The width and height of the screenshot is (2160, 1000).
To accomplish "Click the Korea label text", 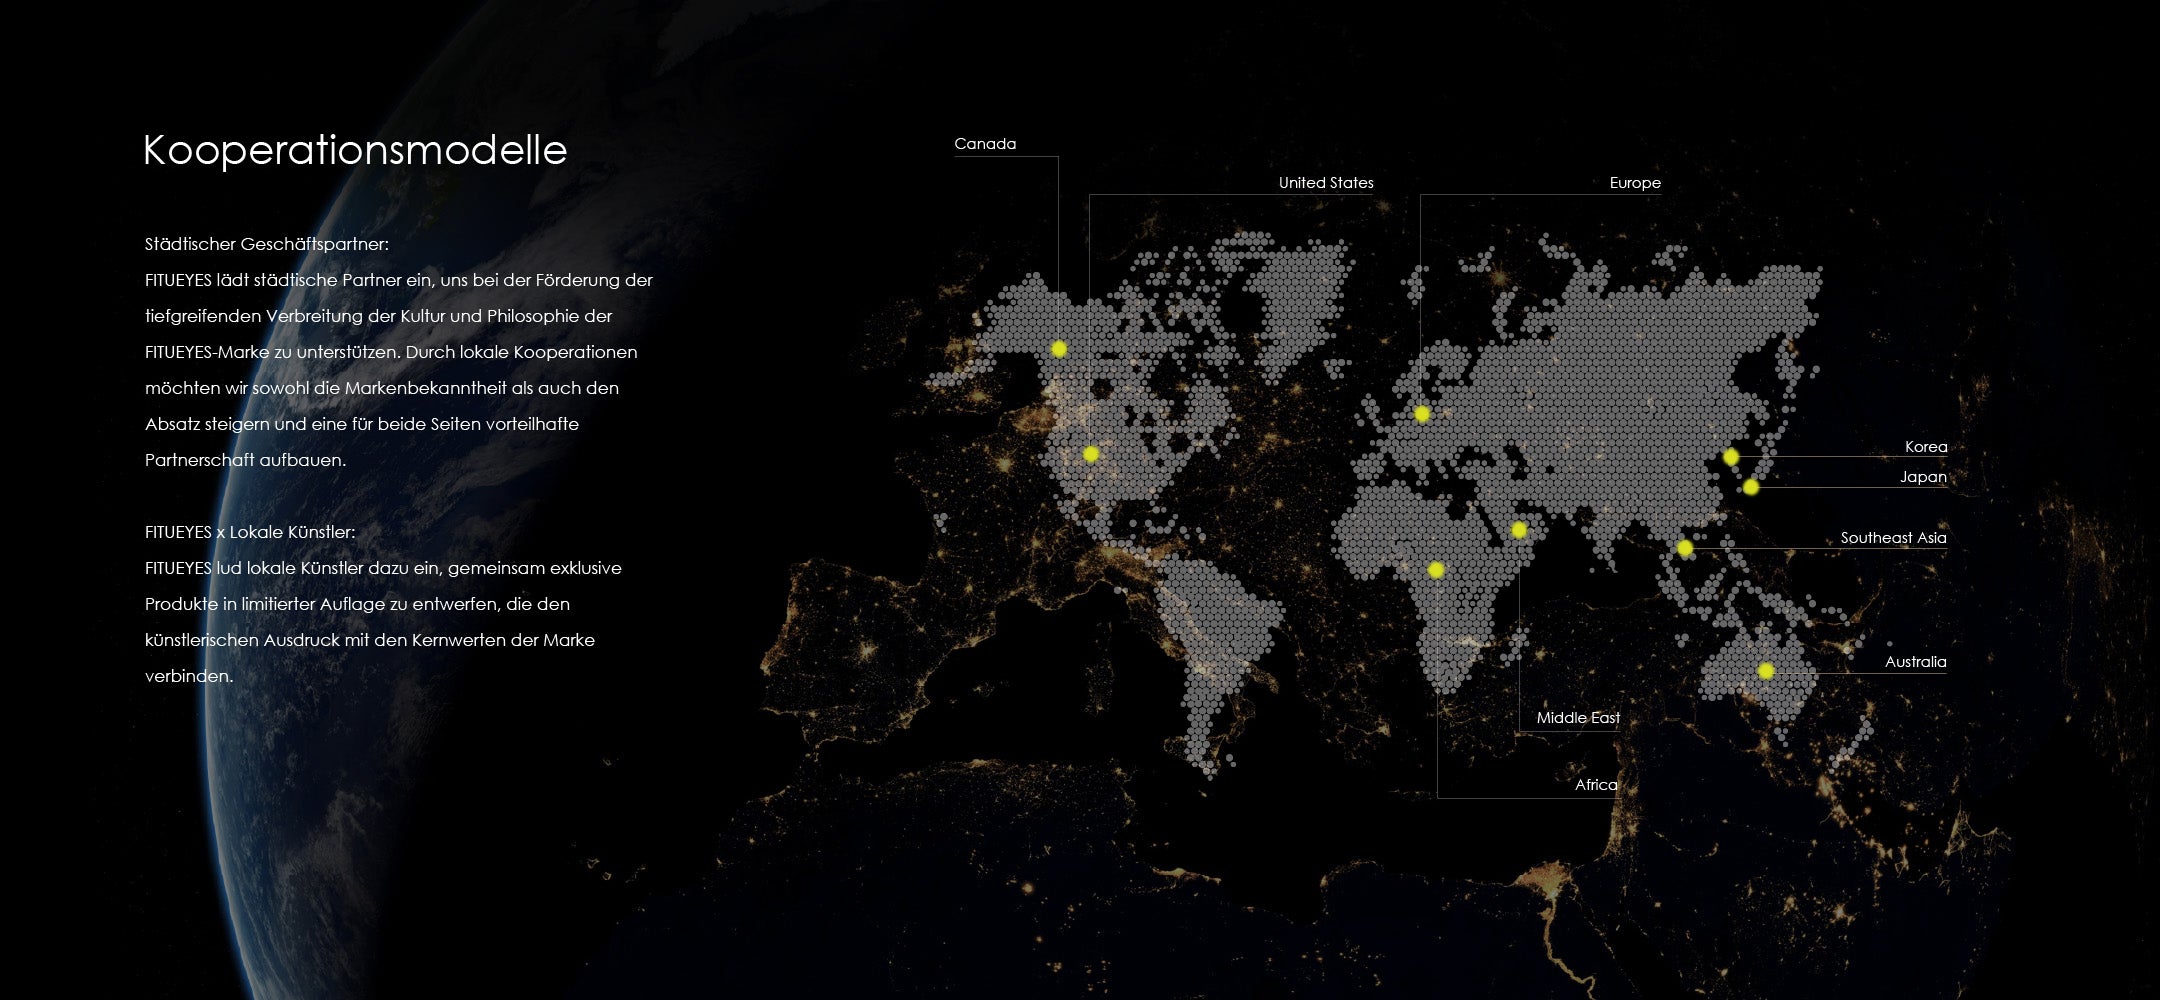I will pyautogui.click(x=1926, y=447).
